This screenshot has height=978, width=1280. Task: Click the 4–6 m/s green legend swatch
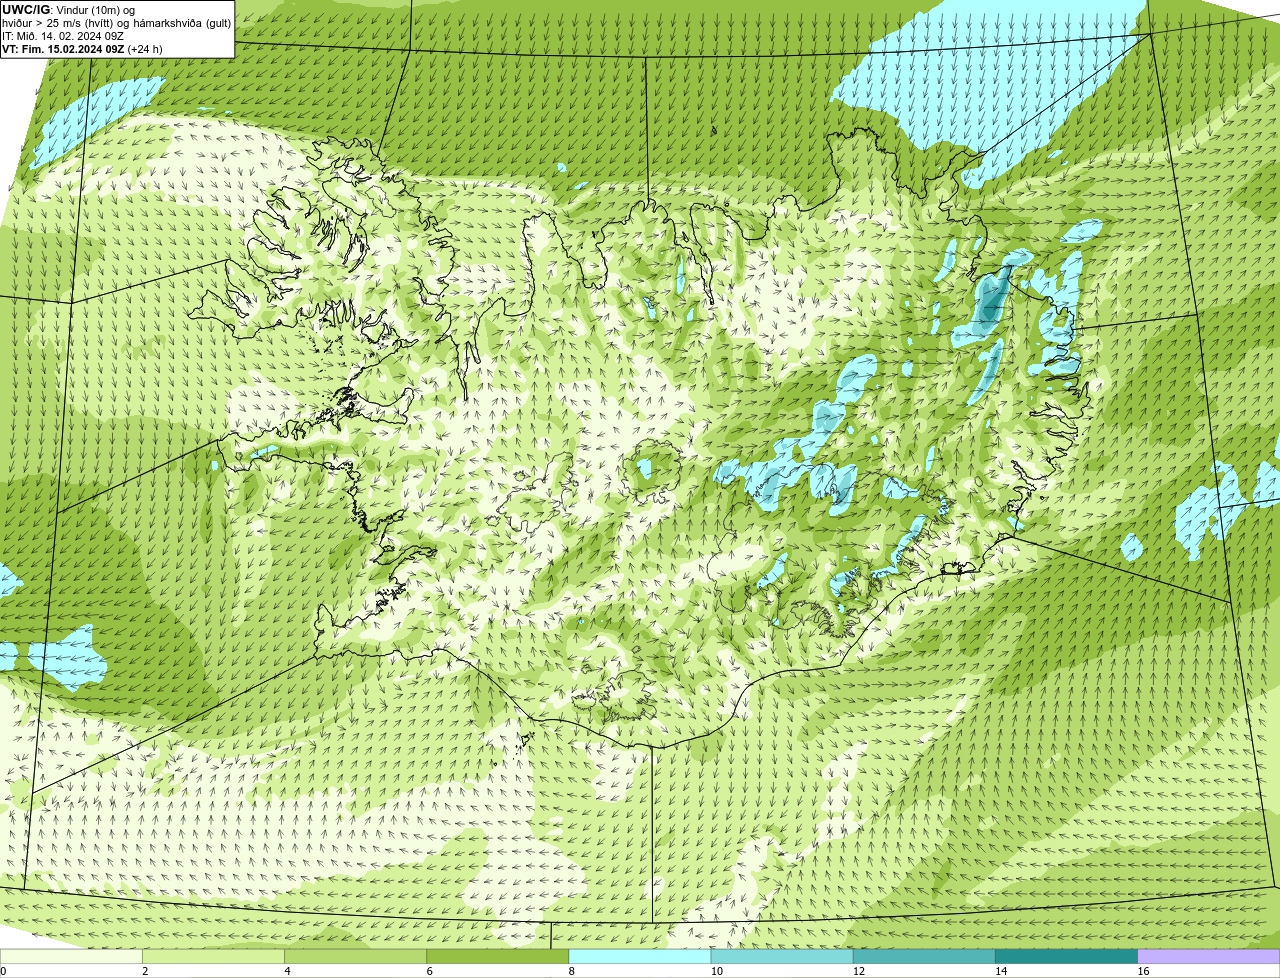355,957
